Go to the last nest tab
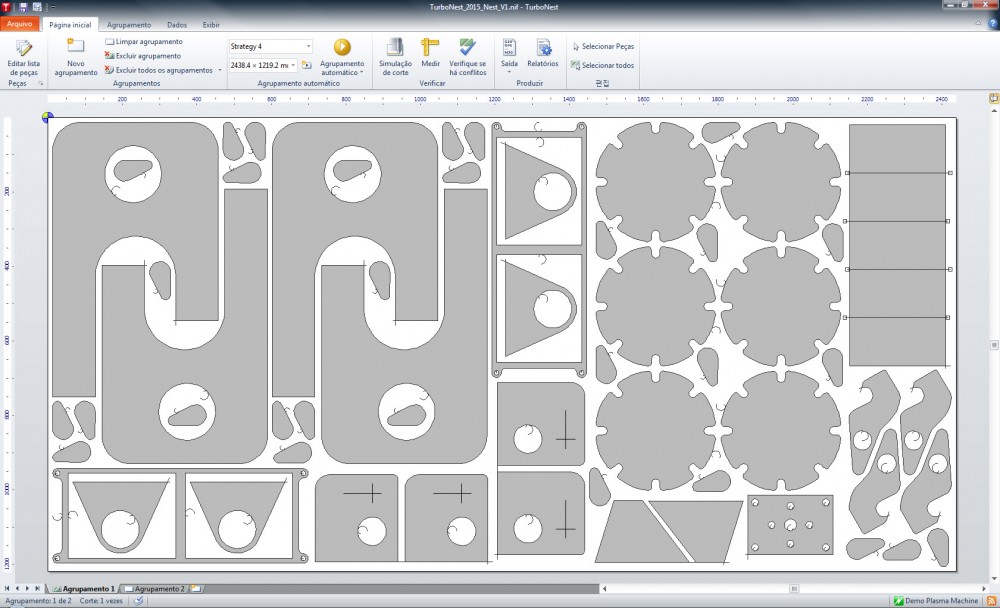The image size is (1000, 608). click(x=37, y=588)
